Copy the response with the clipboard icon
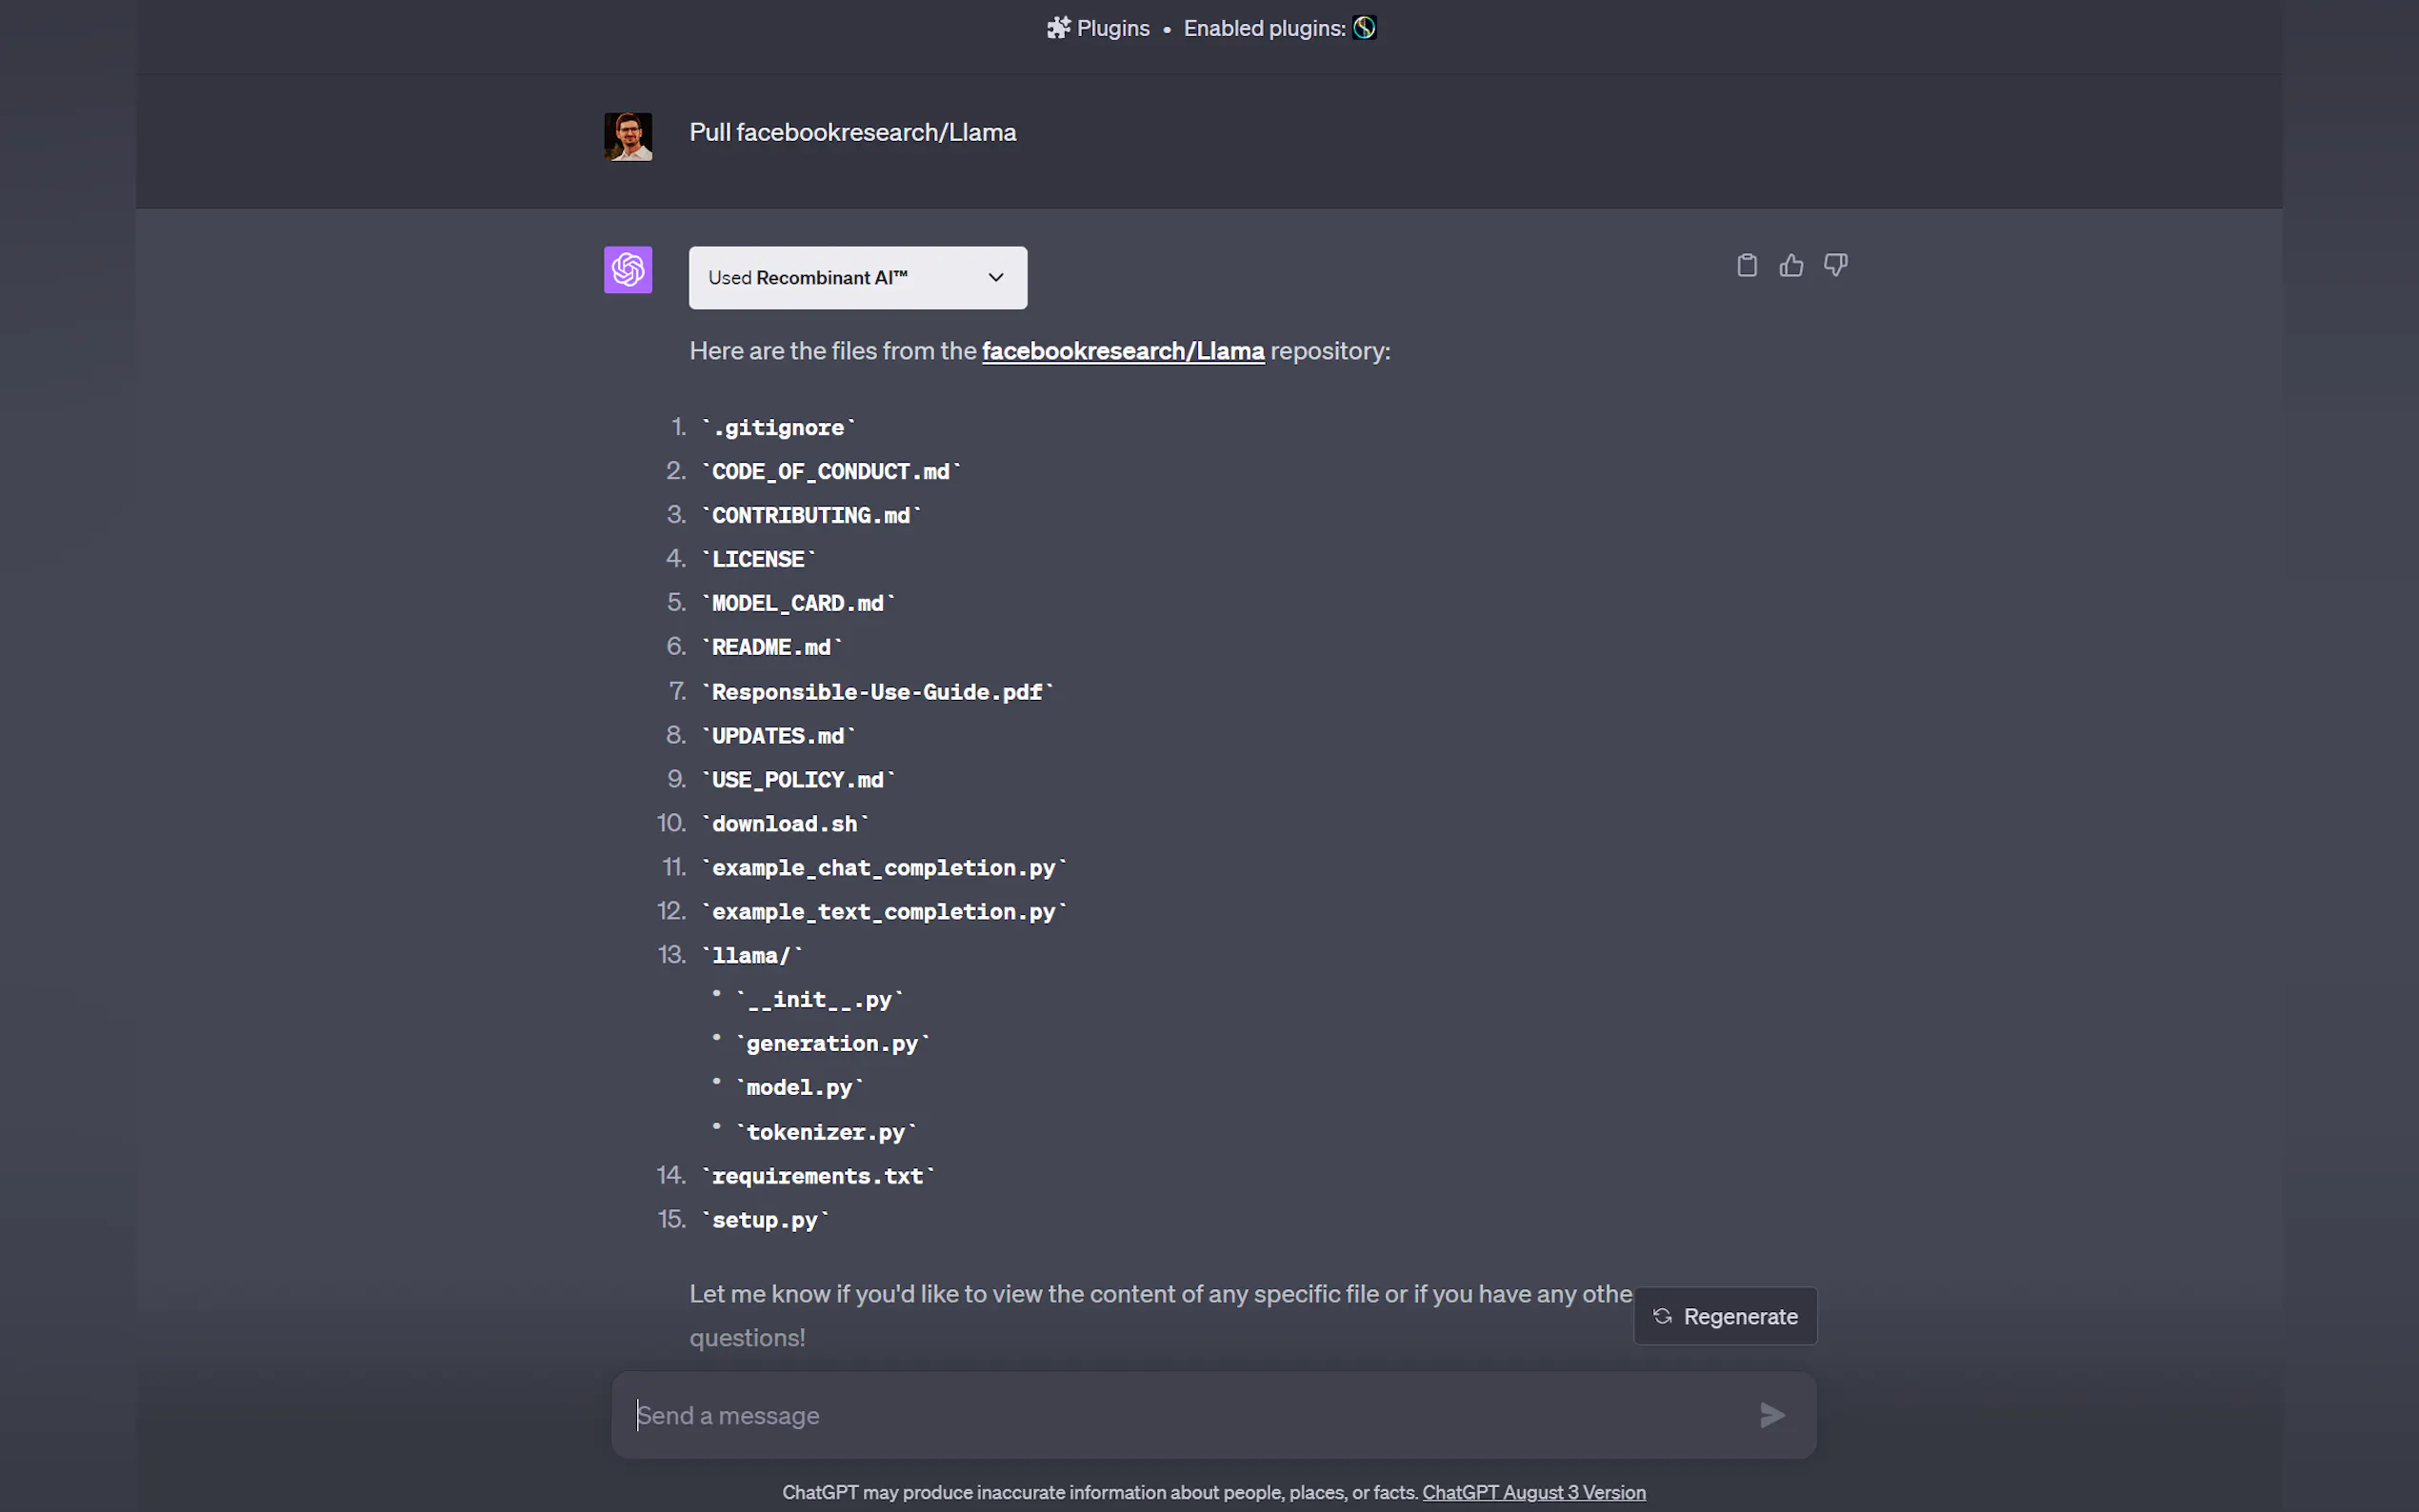This screenshot has height=1512, width=2419. click(x=1747, y=265)
